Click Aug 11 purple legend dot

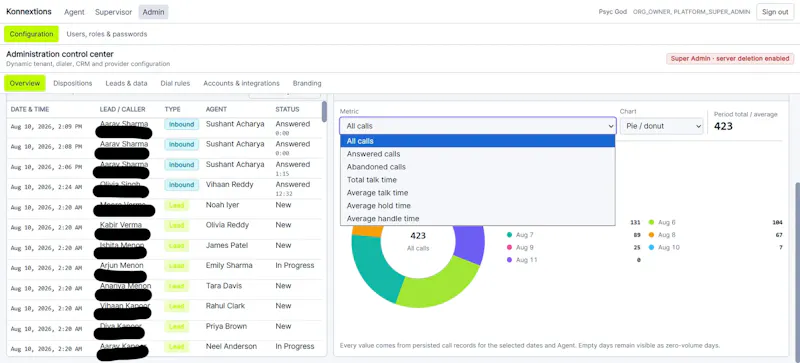coord(509,260)
